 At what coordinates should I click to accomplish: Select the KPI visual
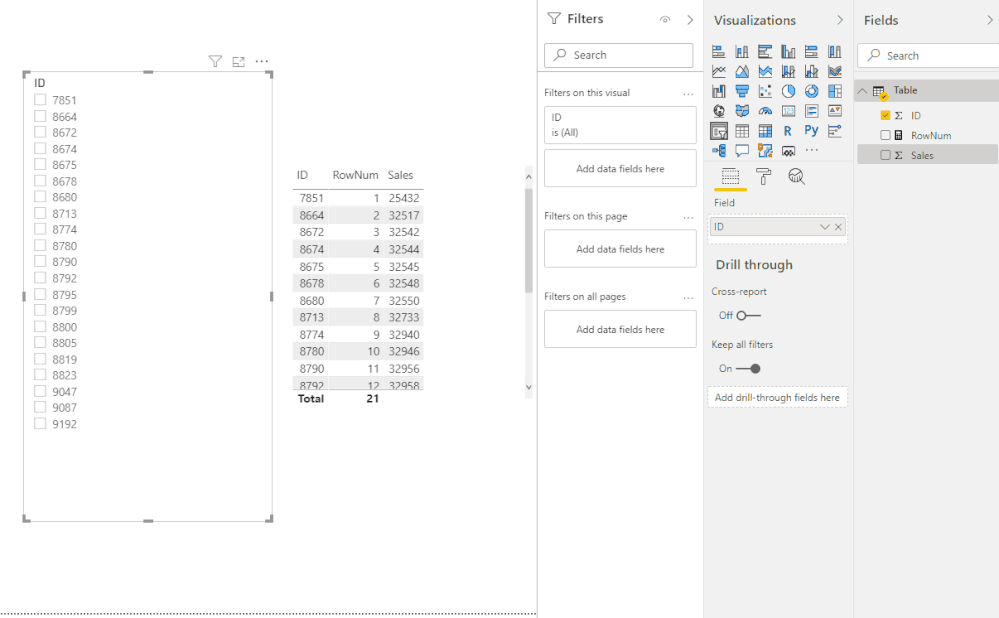(x=835, y=111)
